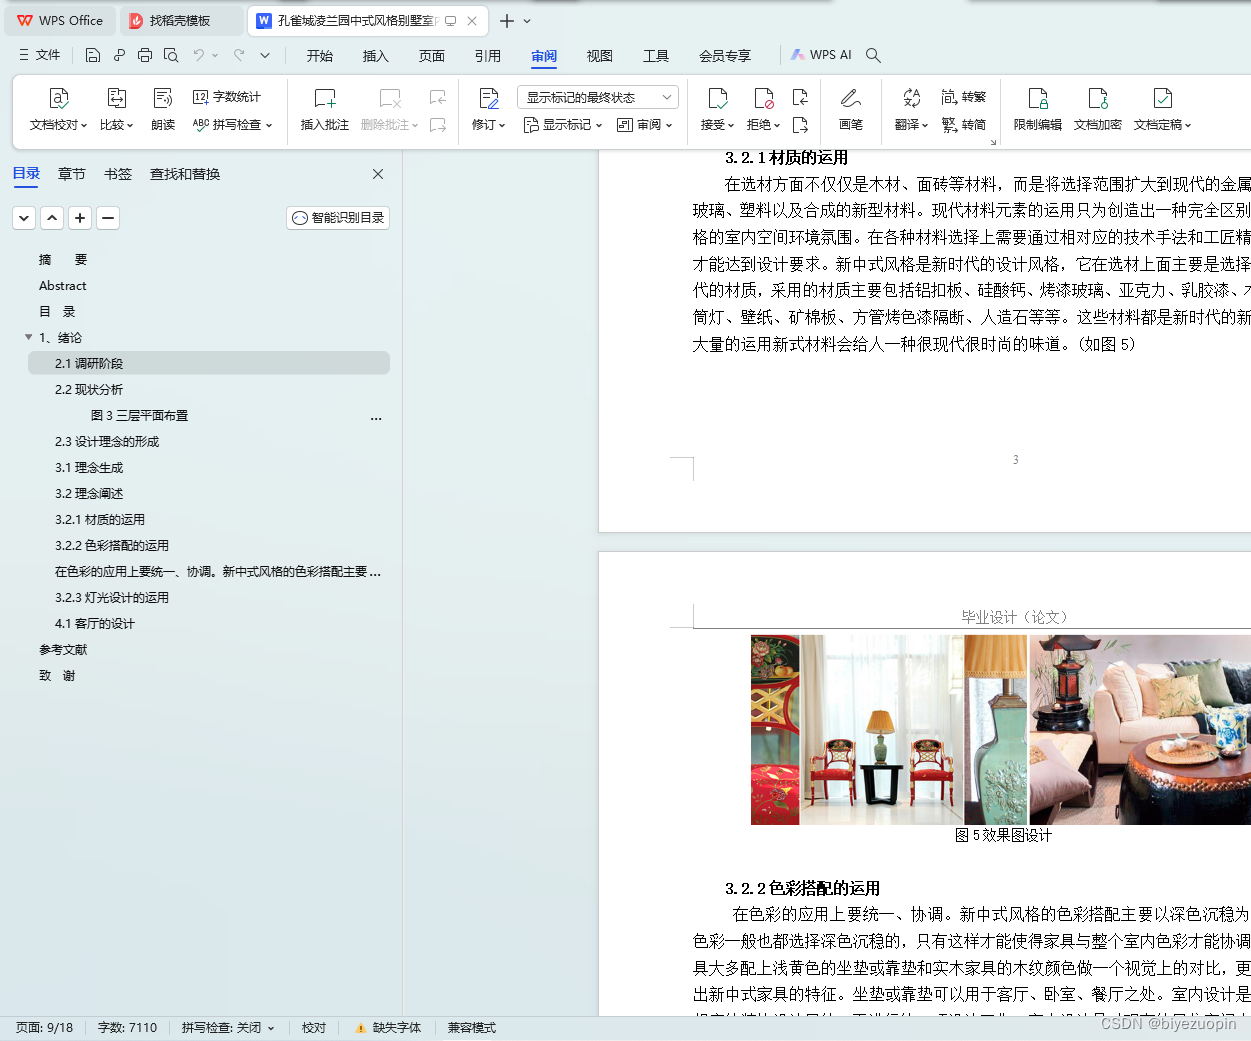Convert text with 转简 button

964,125
